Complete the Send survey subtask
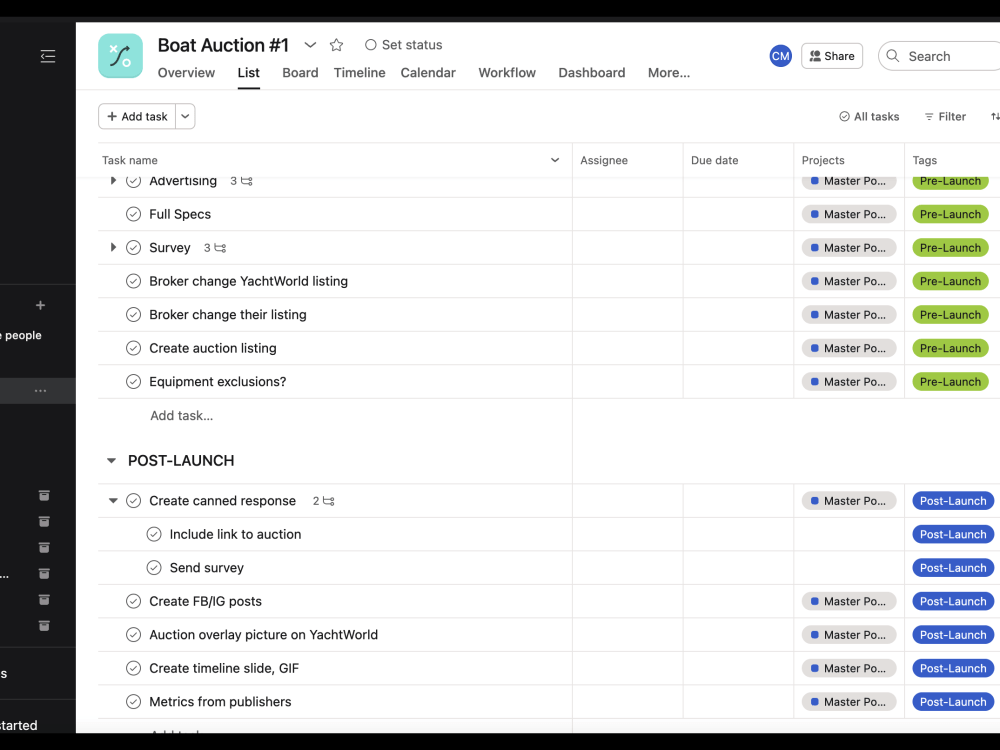This screenshot has height=750, width=1000. tap(154, 567)
